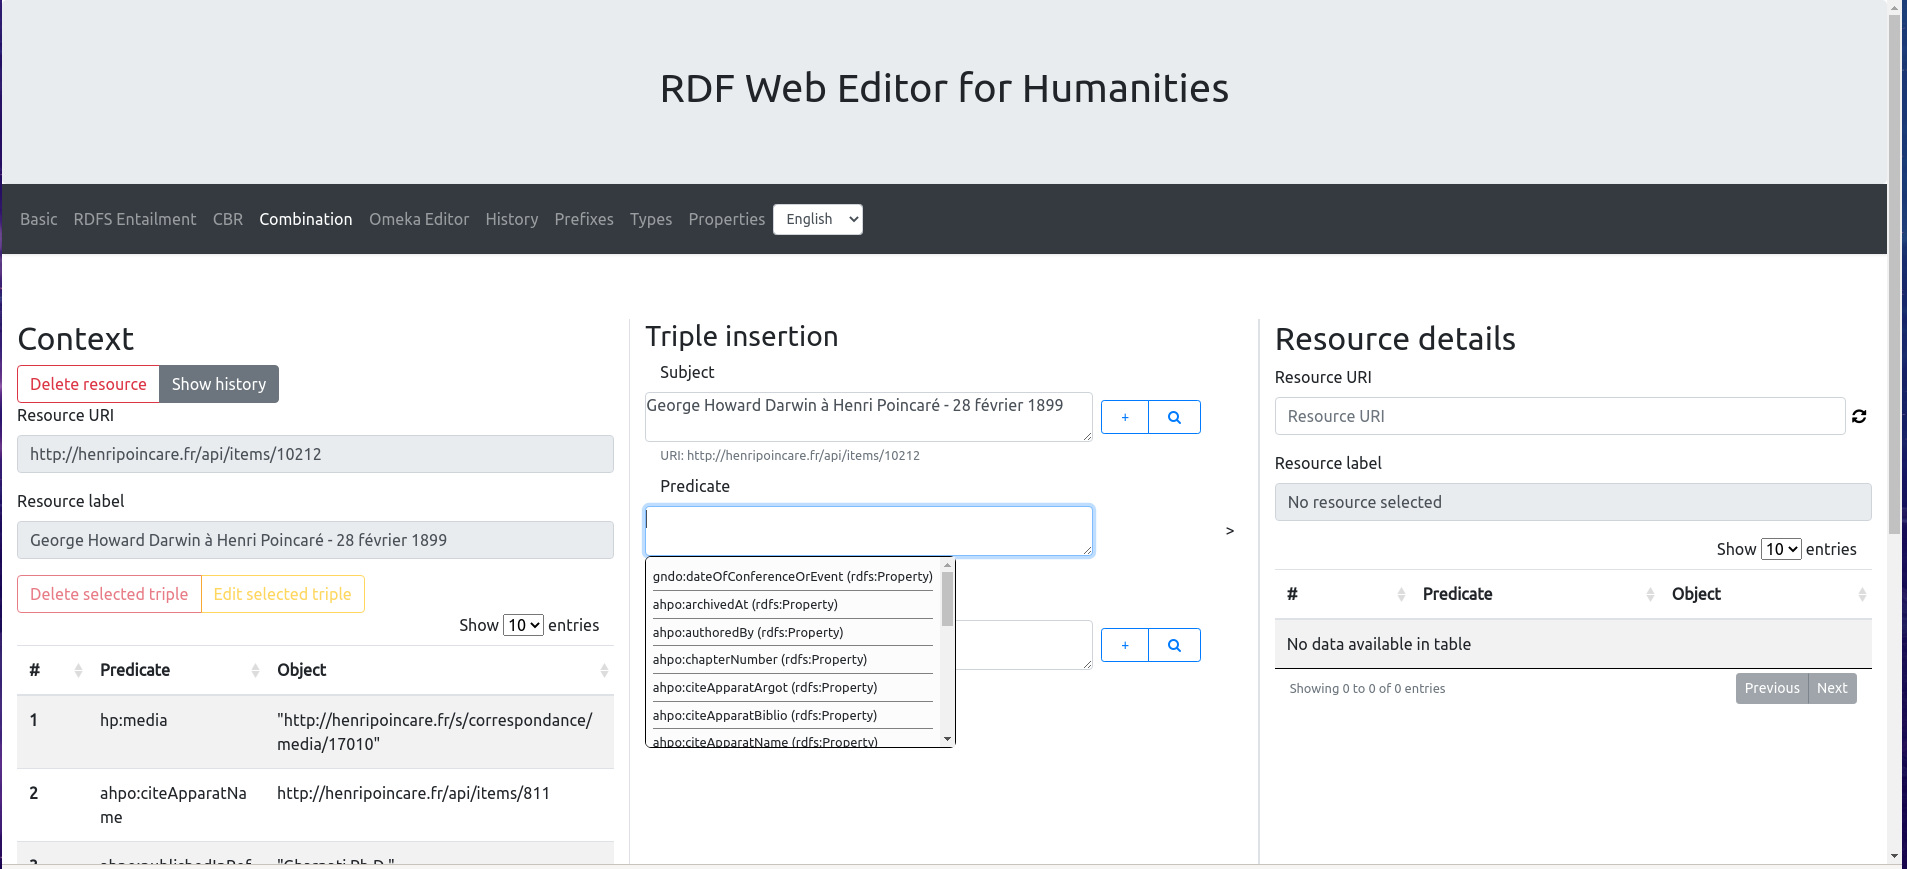Open the English language dropdown
1907x869 pixels.
[817, 219]
